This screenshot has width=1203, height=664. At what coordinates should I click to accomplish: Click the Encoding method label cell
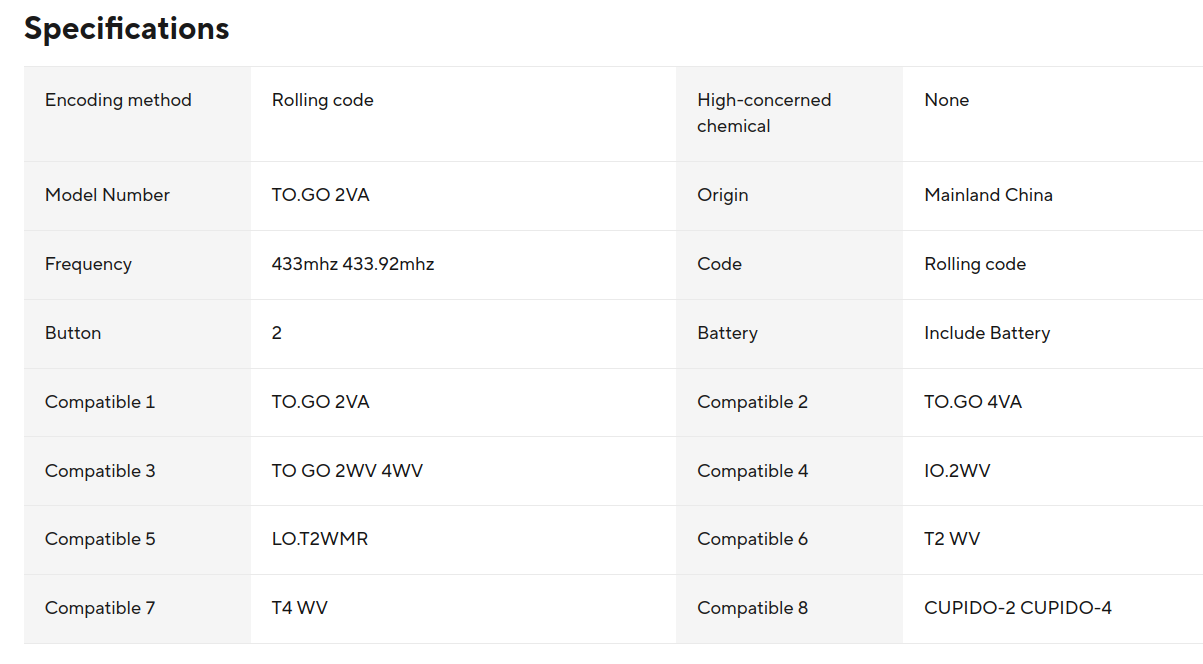[118, 100]
